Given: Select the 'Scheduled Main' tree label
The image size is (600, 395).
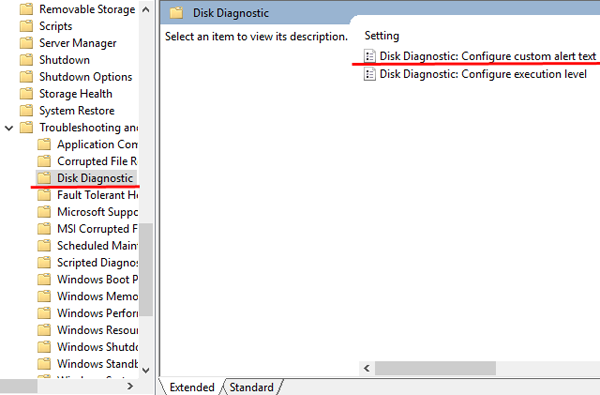Looking at the screenshot, I should [97, 245].
